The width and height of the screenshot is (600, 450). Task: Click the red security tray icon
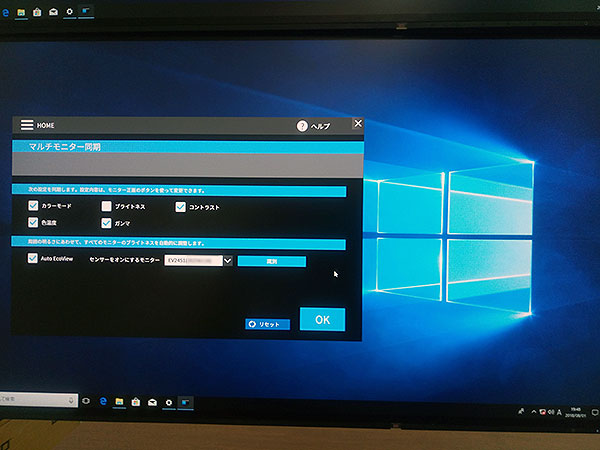542,412
